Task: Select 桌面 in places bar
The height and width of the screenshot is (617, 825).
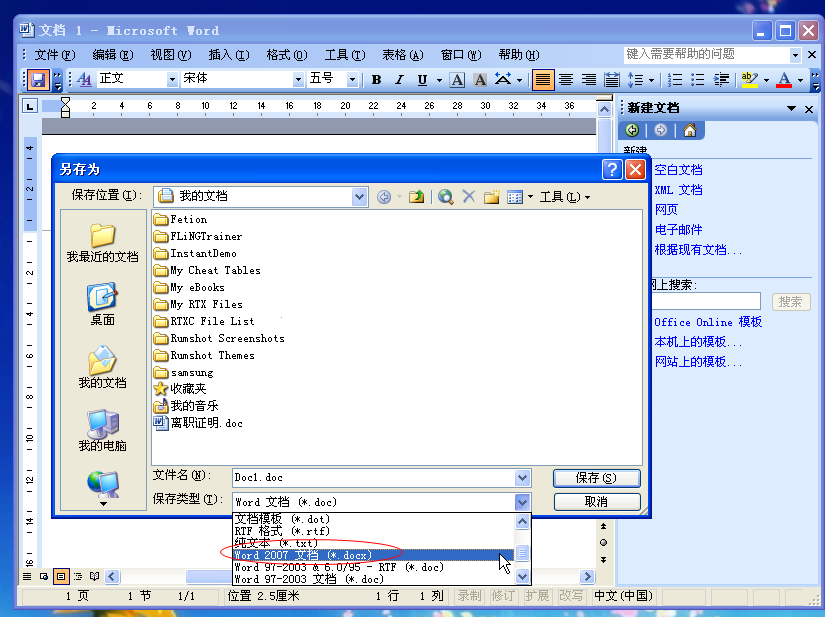Action: point(103,305)
